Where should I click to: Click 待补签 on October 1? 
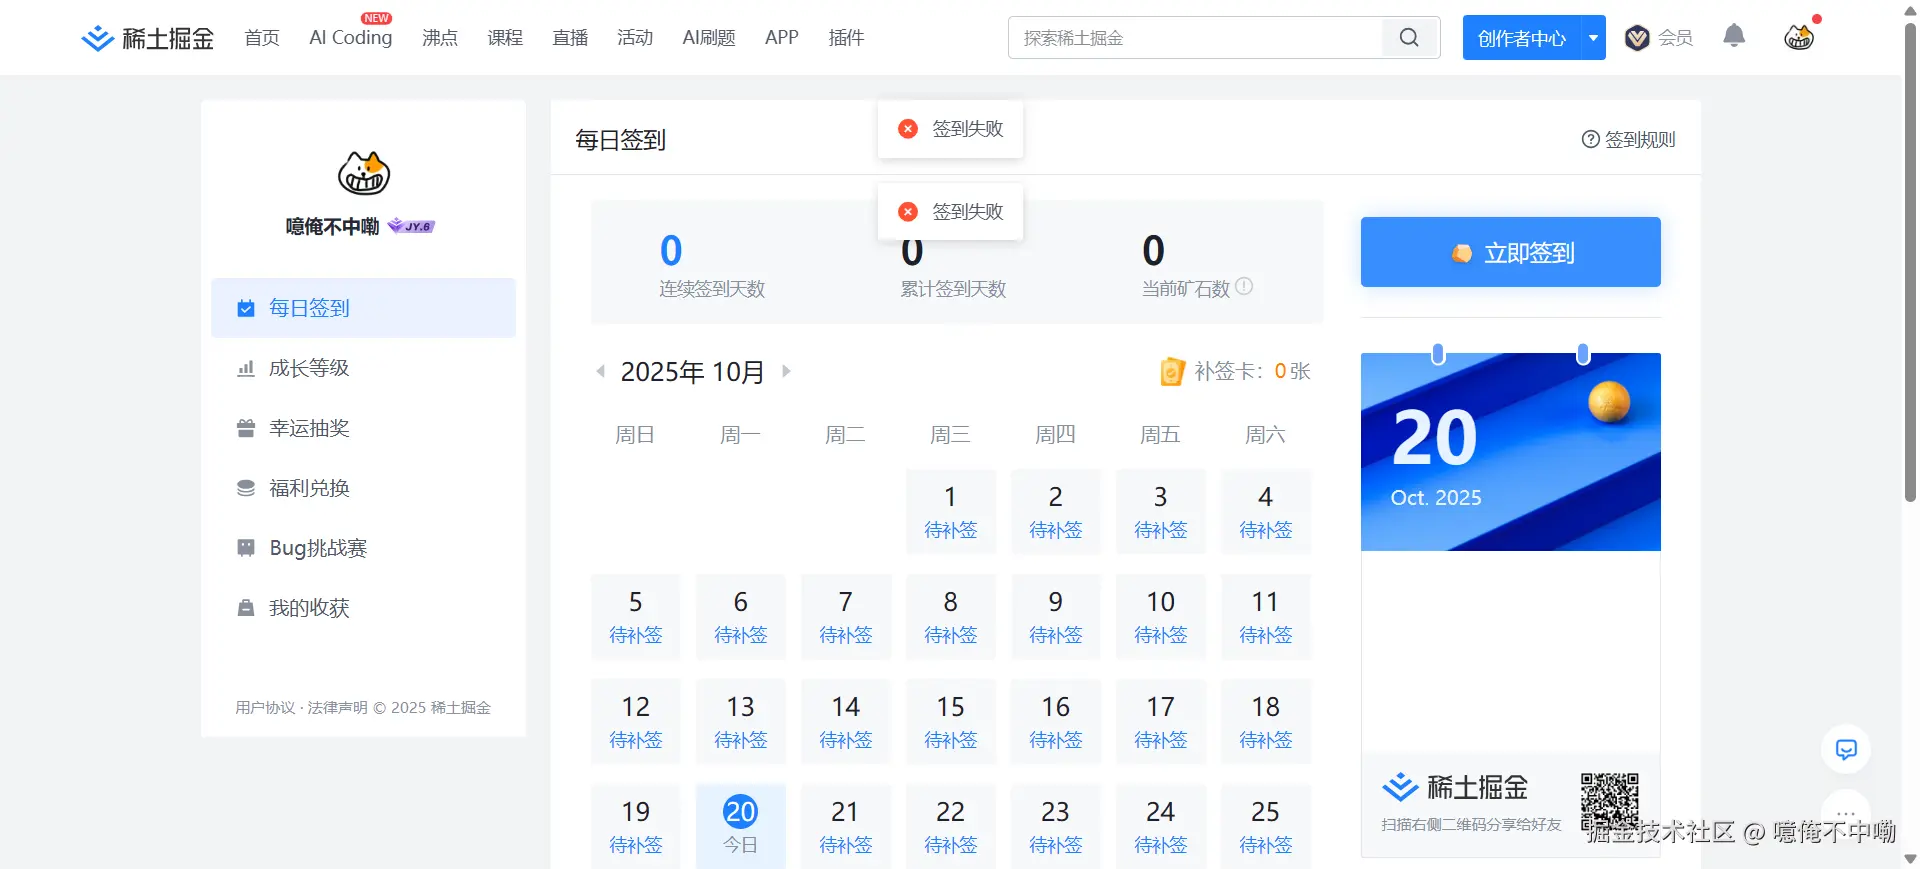951,530
